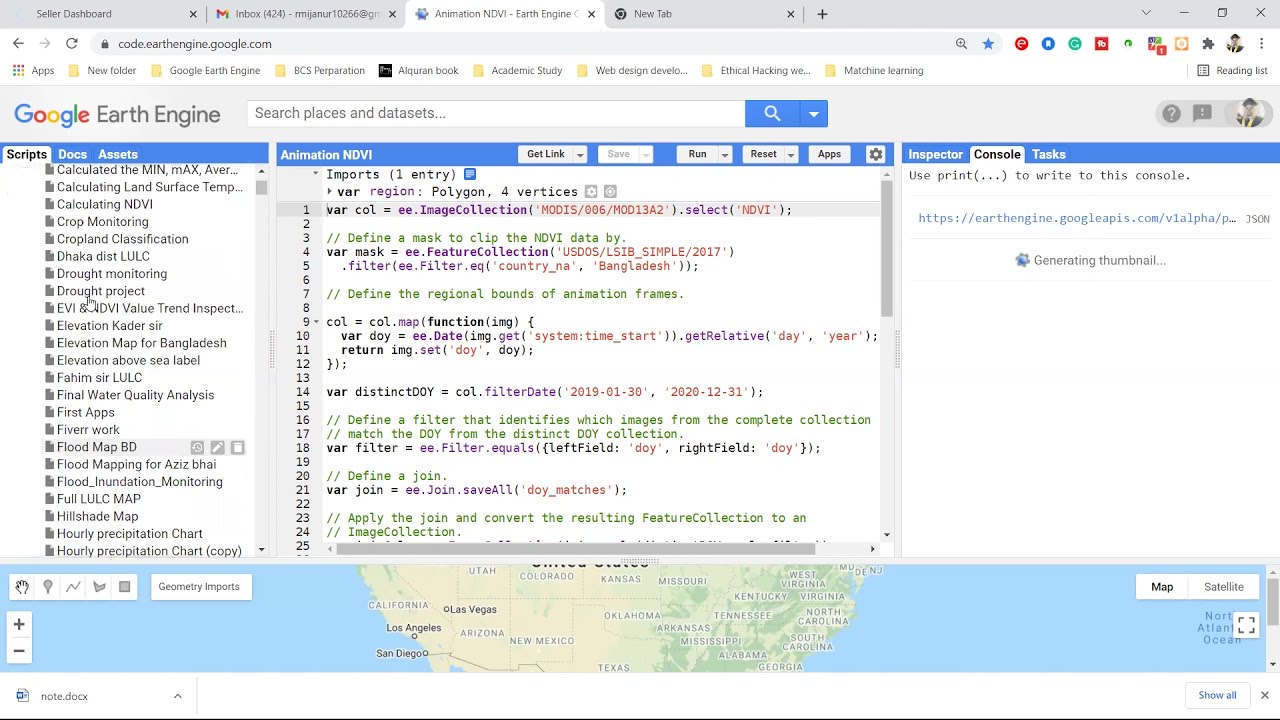Open the Grammarly extension icon
Viewport: 1280px width, 720px height.
pos(1075,44)
